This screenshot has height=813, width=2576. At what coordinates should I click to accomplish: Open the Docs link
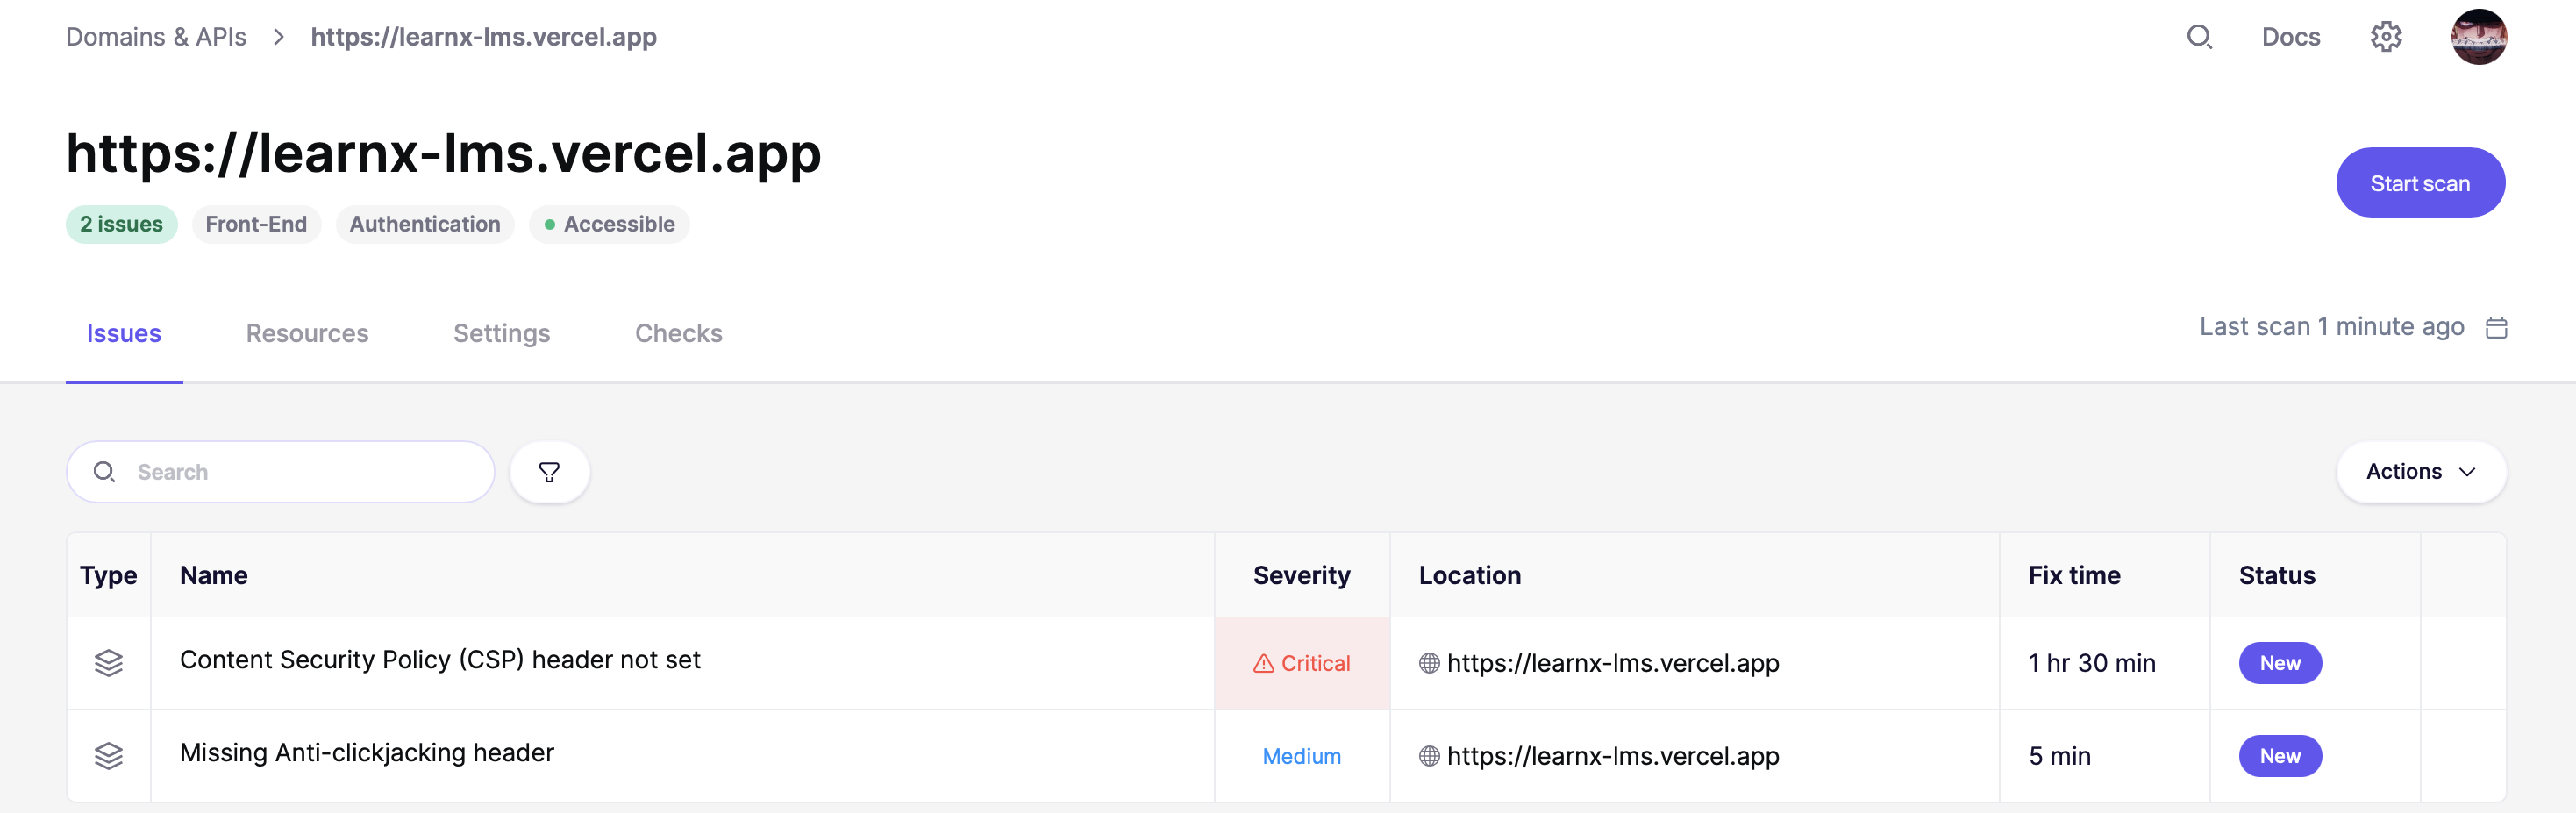click(2290, 37)
